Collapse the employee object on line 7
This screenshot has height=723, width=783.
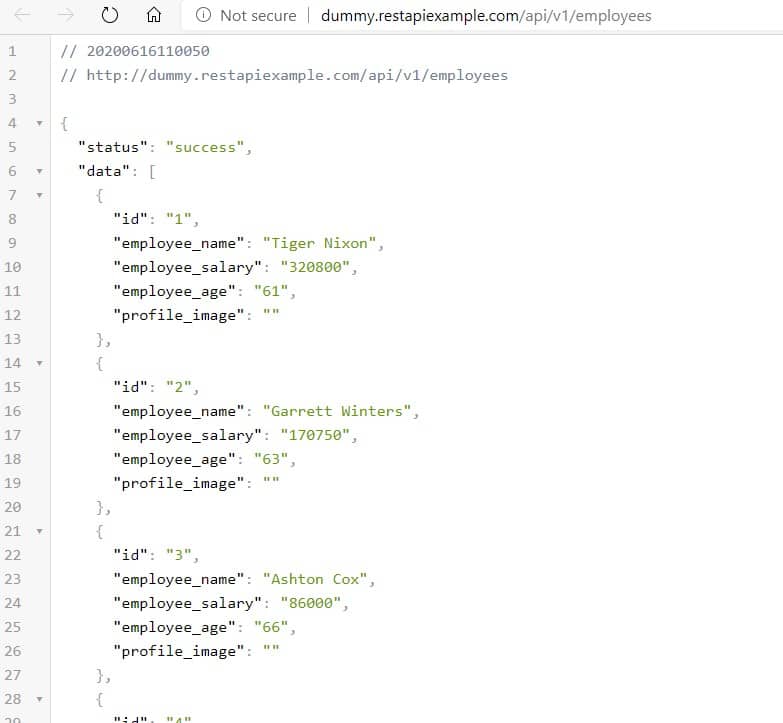(x=39, y=195)
